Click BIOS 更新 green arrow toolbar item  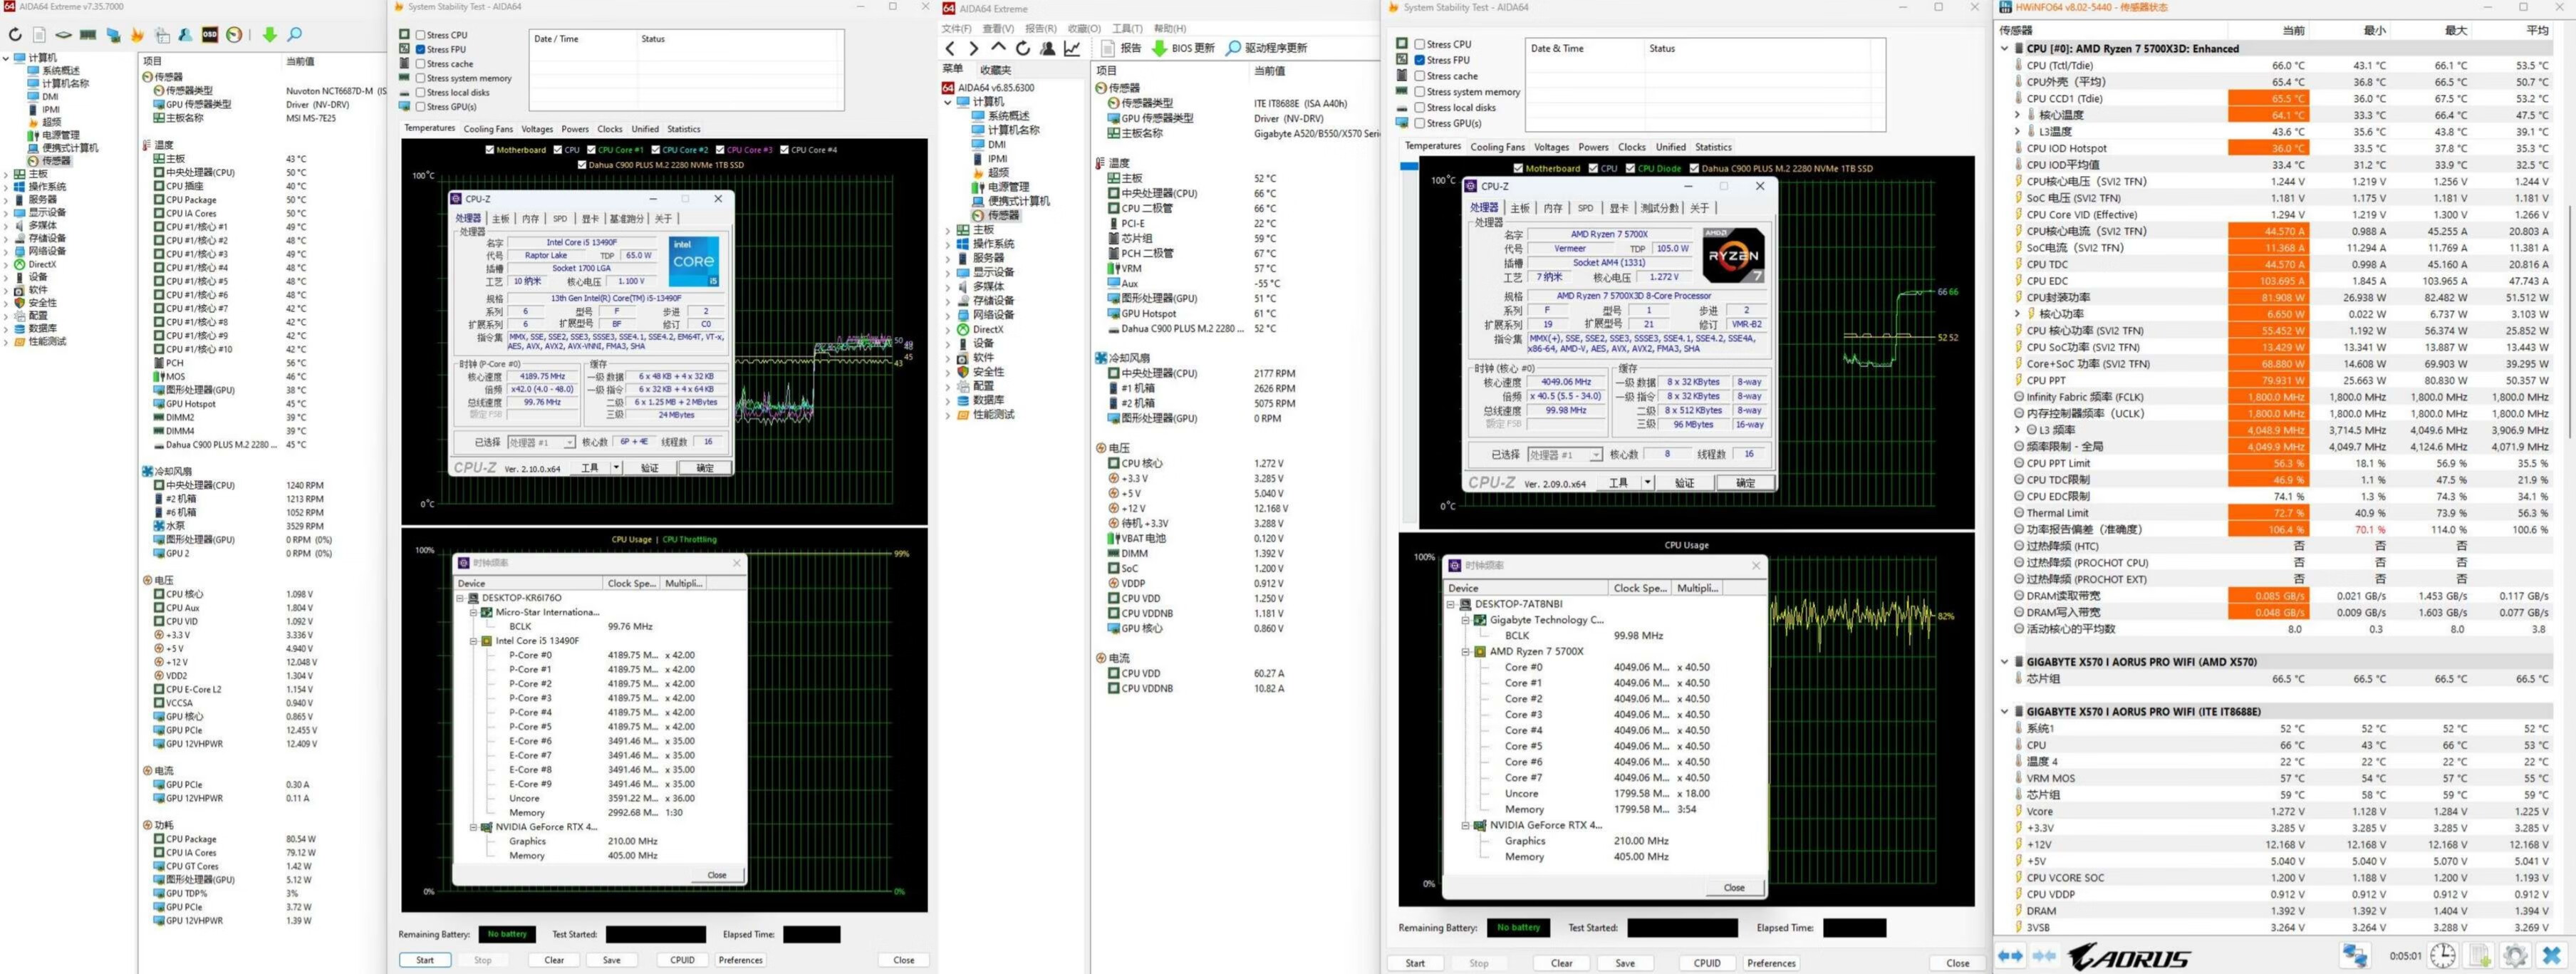(1183, 48)
